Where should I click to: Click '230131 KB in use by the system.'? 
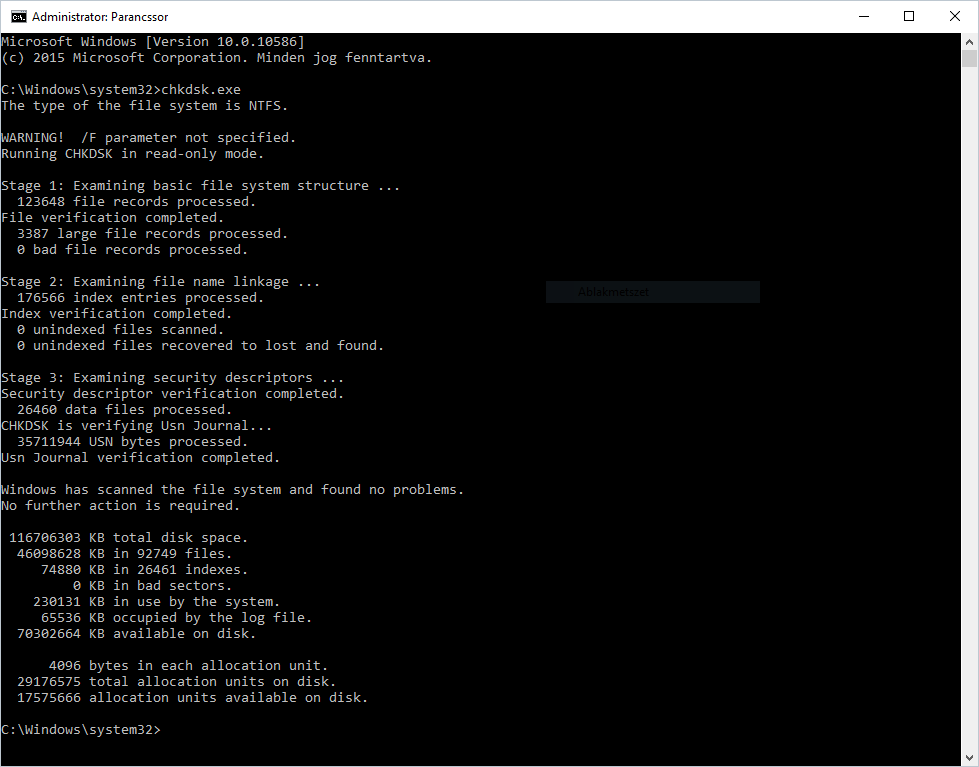click(x=157, y=601)
